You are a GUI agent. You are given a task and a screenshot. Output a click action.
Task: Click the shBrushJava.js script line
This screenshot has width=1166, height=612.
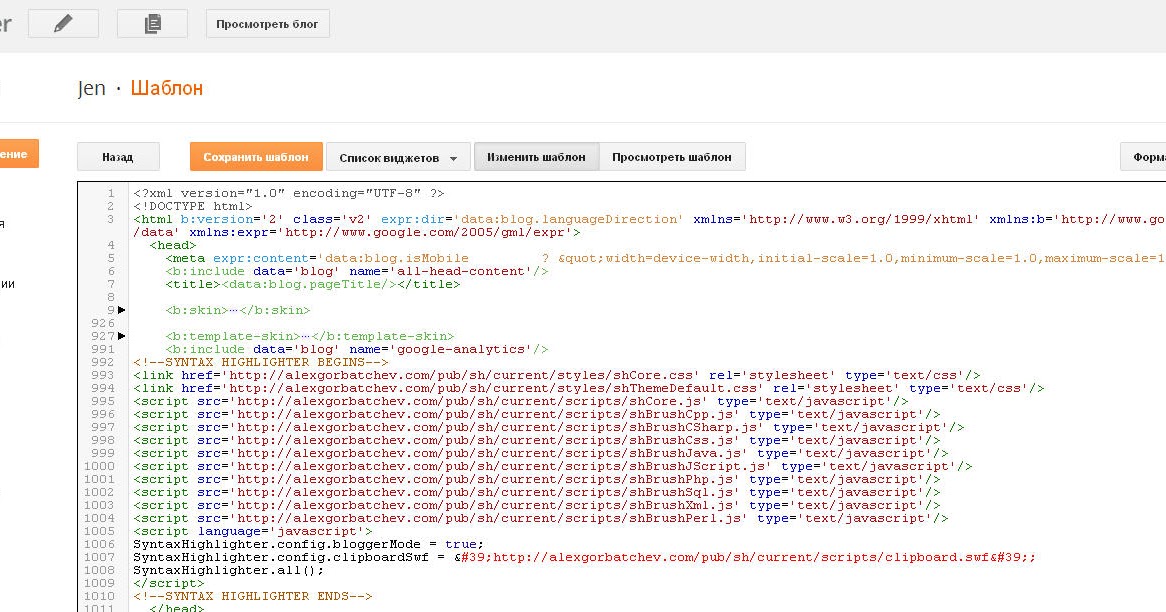pyautogui.click(x=541, y=454)
